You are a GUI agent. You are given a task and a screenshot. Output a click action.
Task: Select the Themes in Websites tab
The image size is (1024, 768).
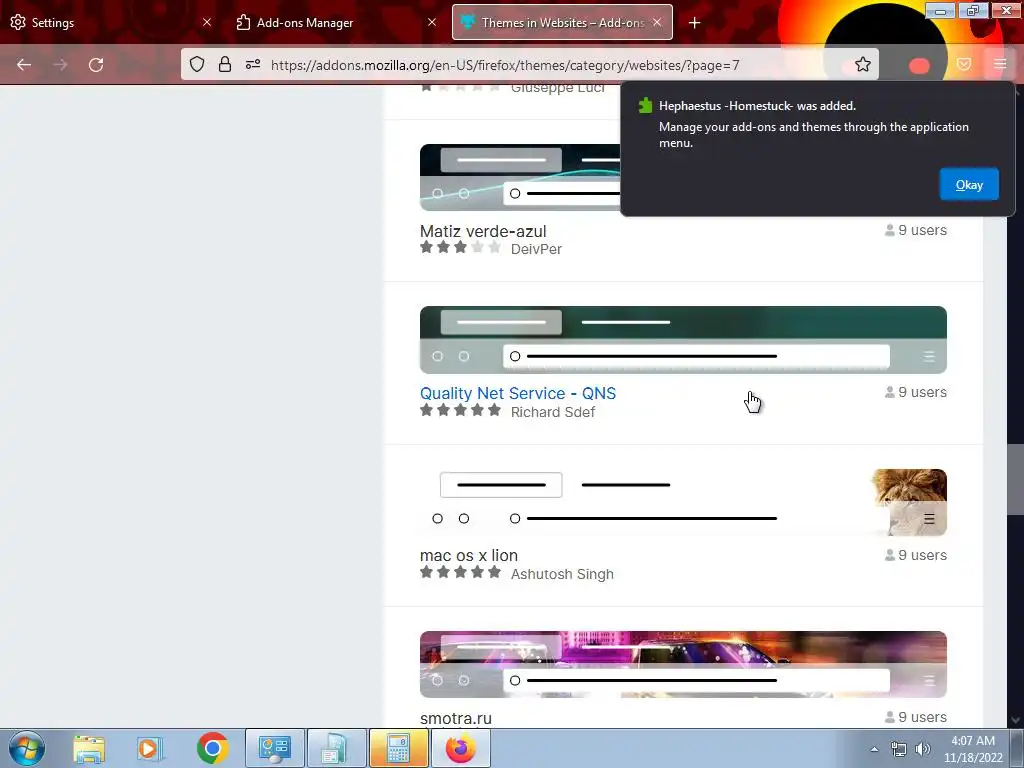pos(562,22)
